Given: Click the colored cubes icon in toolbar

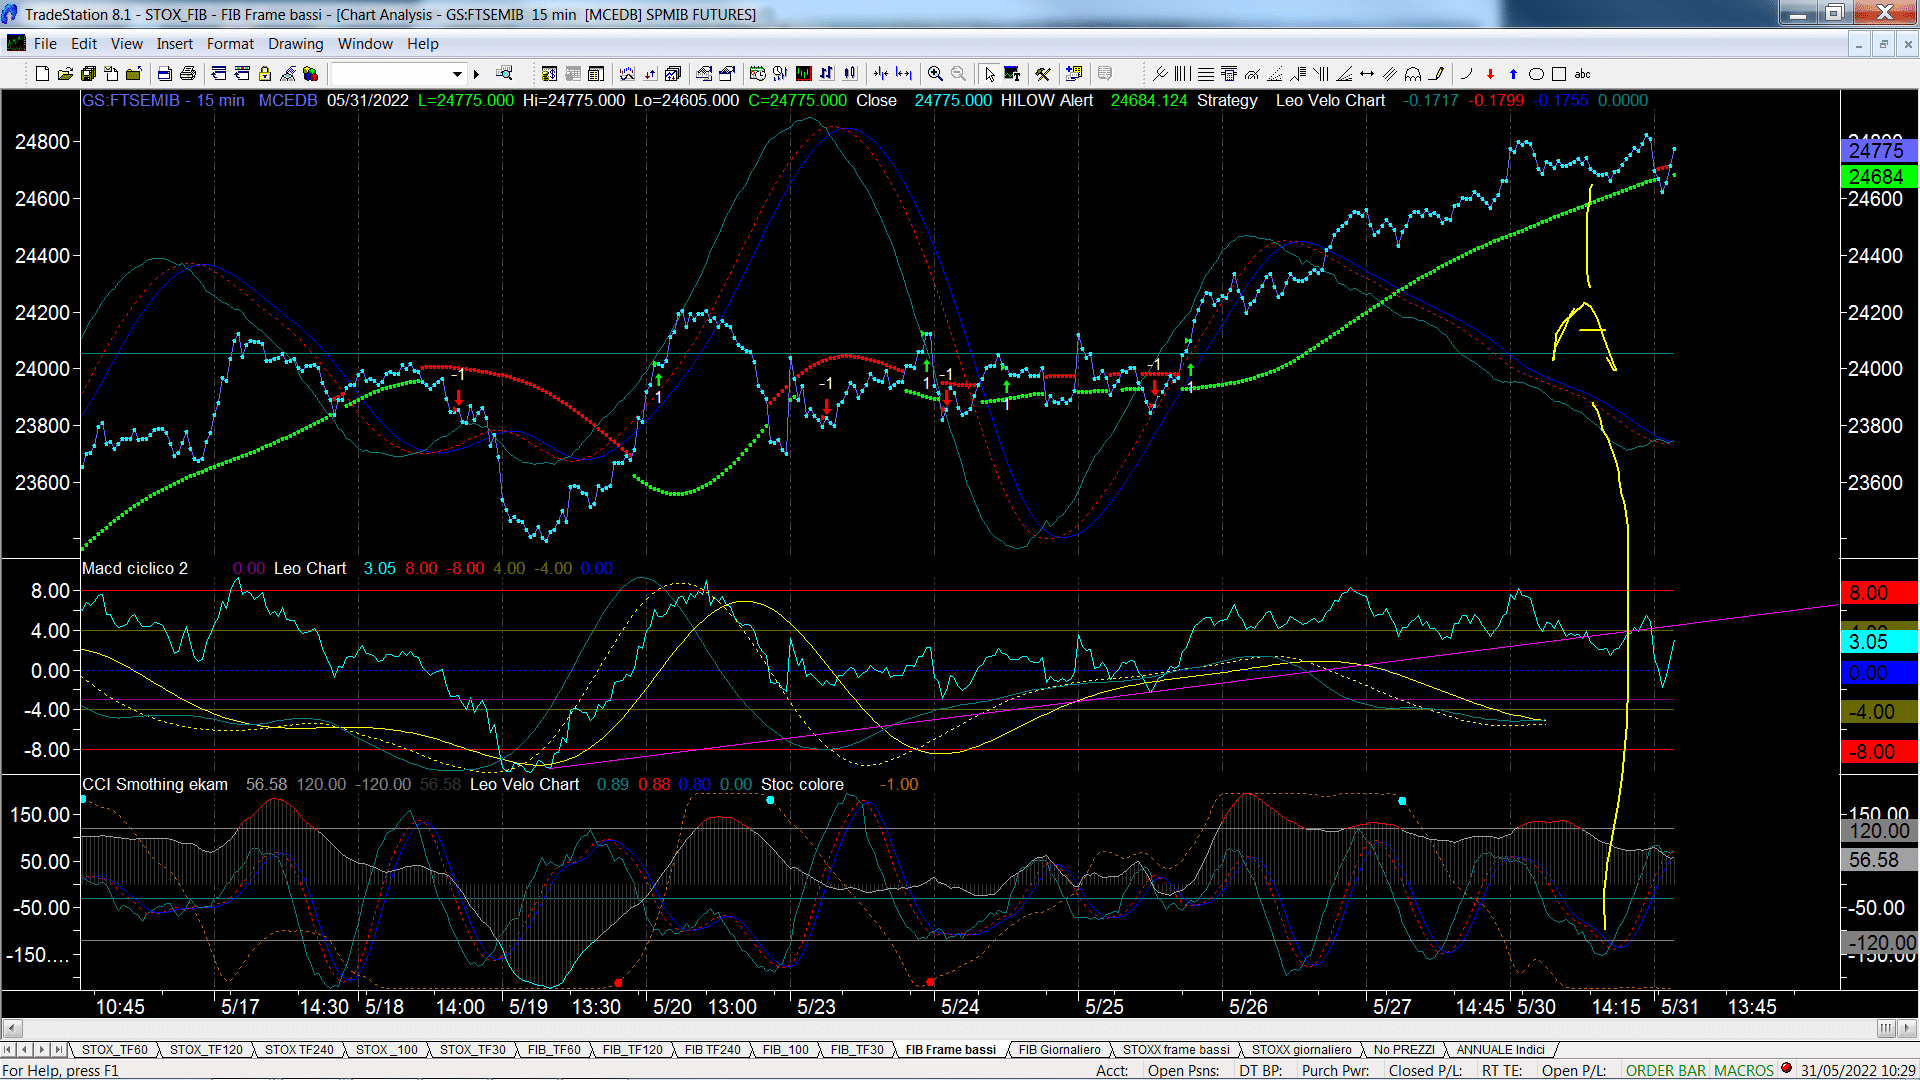Looking at the screenshot, I should pos(310,74).
